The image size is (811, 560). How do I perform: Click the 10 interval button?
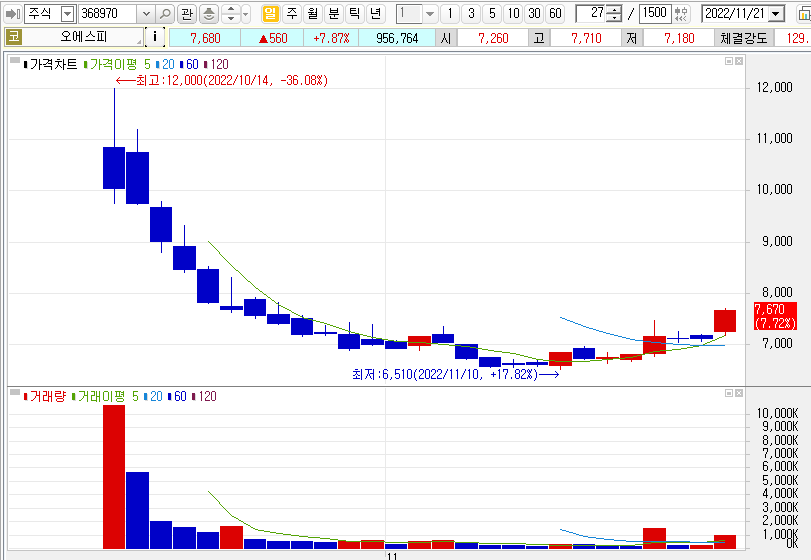[x=513, y=13]
